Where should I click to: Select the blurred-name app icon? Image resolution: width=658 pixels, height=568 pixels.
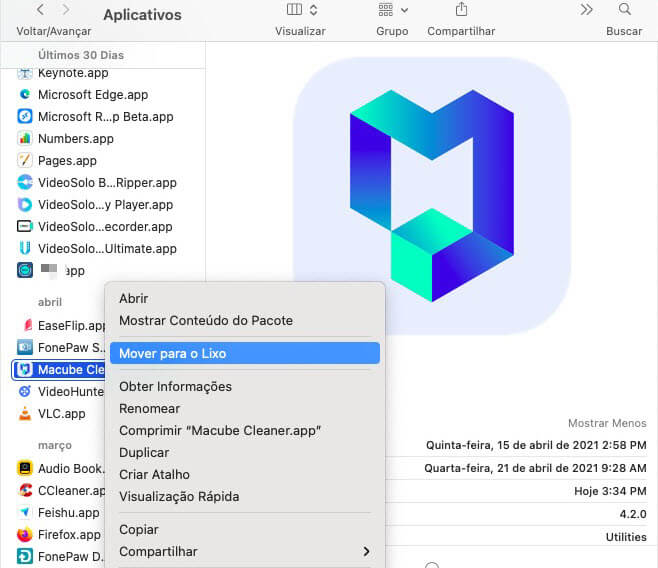(25, 270)
